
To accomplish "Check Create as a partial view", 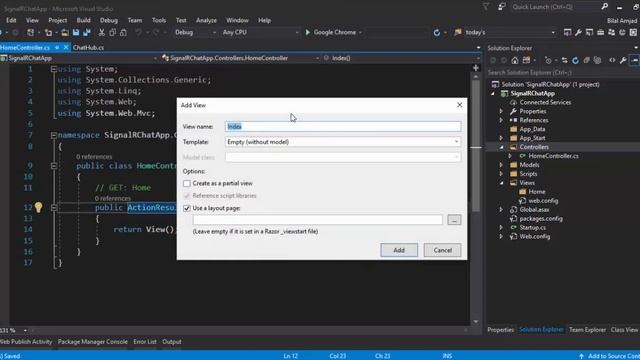I will (x=187, y=184).
